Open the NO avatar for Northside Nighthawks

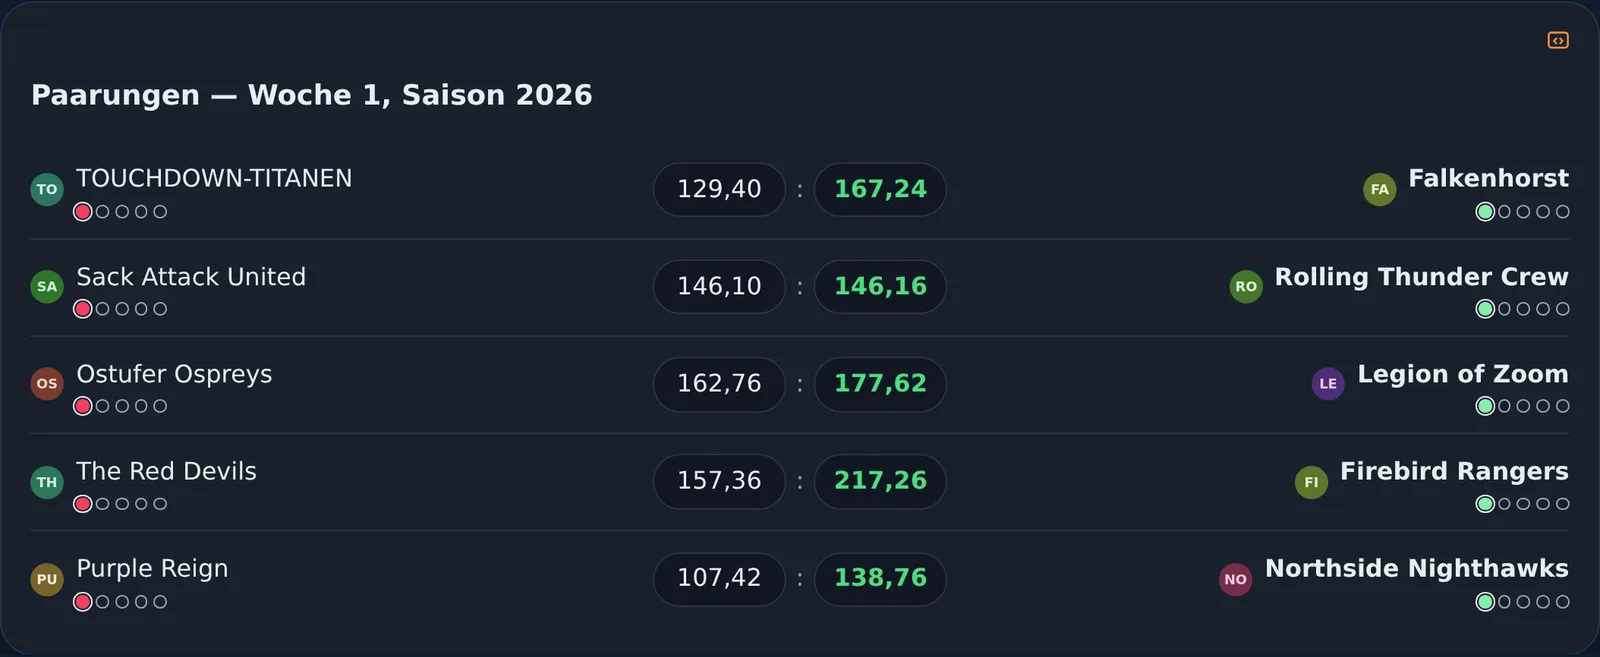point(1236,579)
